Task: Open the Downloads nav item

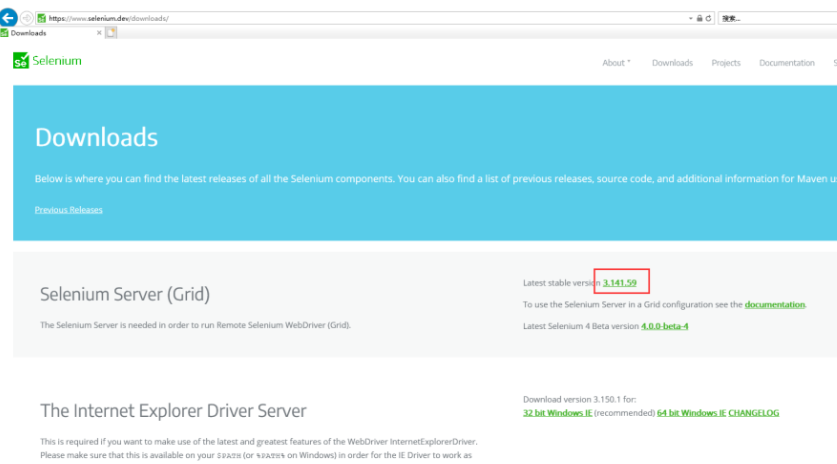Action: pos(672,63)
